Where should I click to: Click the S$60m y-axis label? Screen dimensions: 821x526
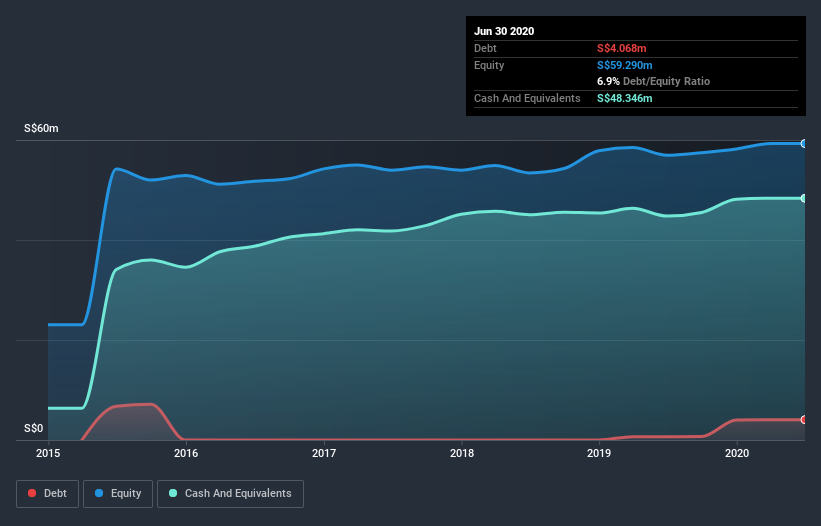point(41,128)
